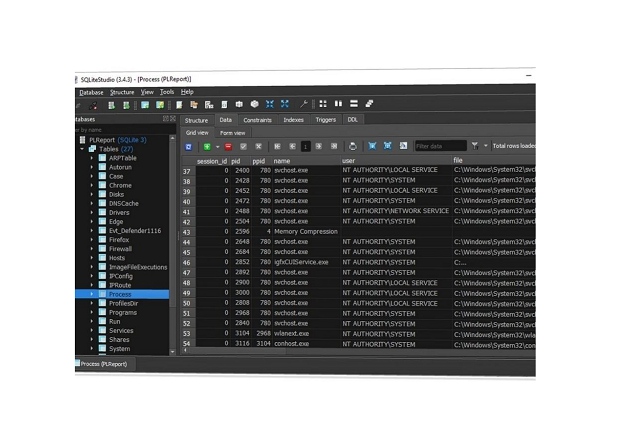Click the rollback changes X icon

[258, 146]
